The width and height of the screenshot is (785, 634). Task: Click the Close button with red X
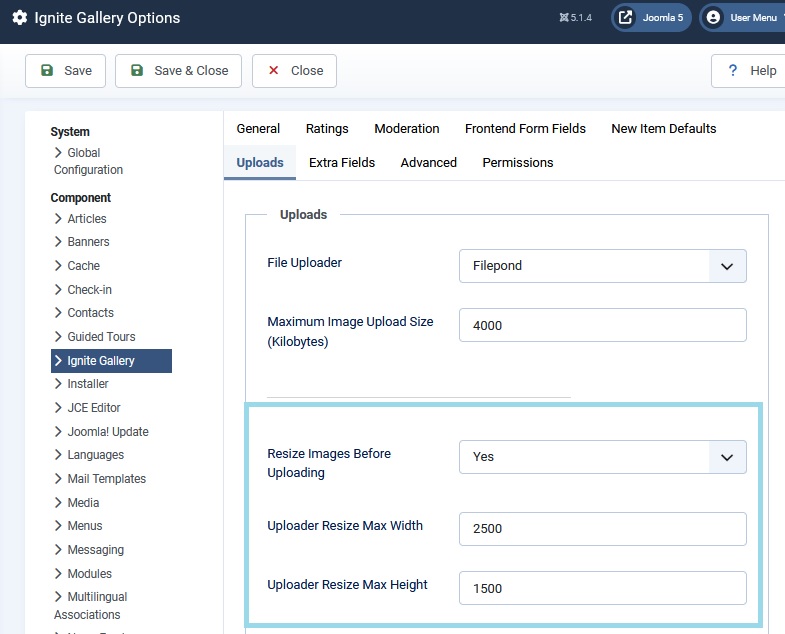pos(294,71)
